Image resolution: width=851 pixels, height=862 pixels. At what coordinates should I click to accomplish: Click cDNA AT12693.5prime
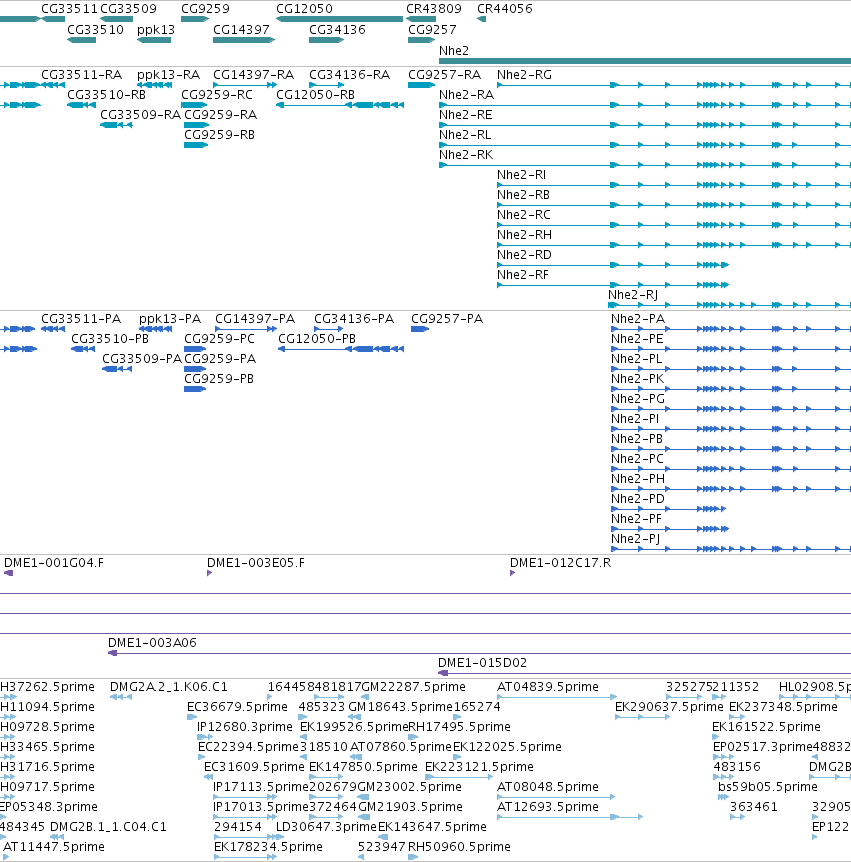click(548, 806)
